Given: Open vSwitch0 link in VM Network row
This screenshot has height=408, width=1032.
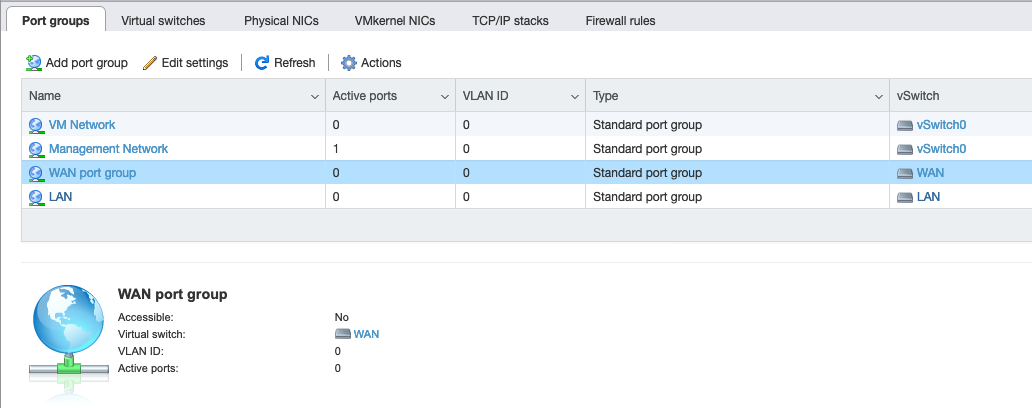Looking at the screenshot, I should (x=941, y=125).
